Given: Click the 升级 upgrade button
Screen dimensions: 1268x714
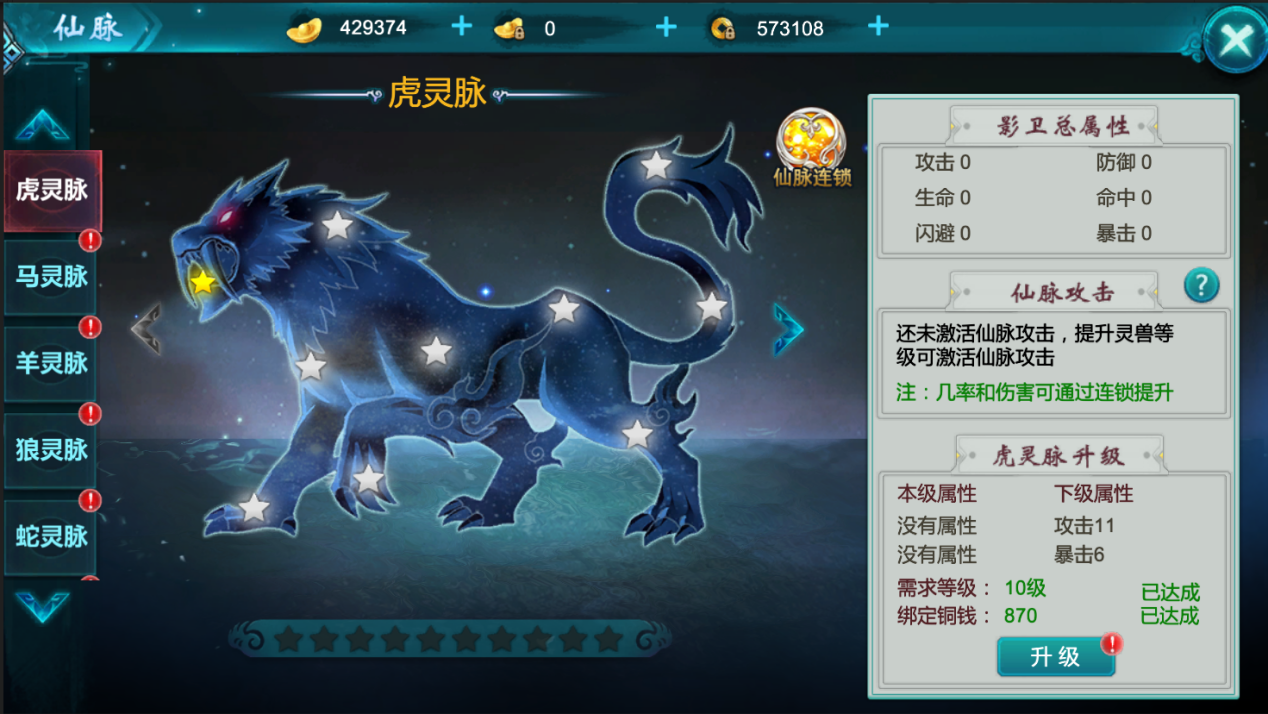Looking at the screenshot, I should tap(1056, 657).
